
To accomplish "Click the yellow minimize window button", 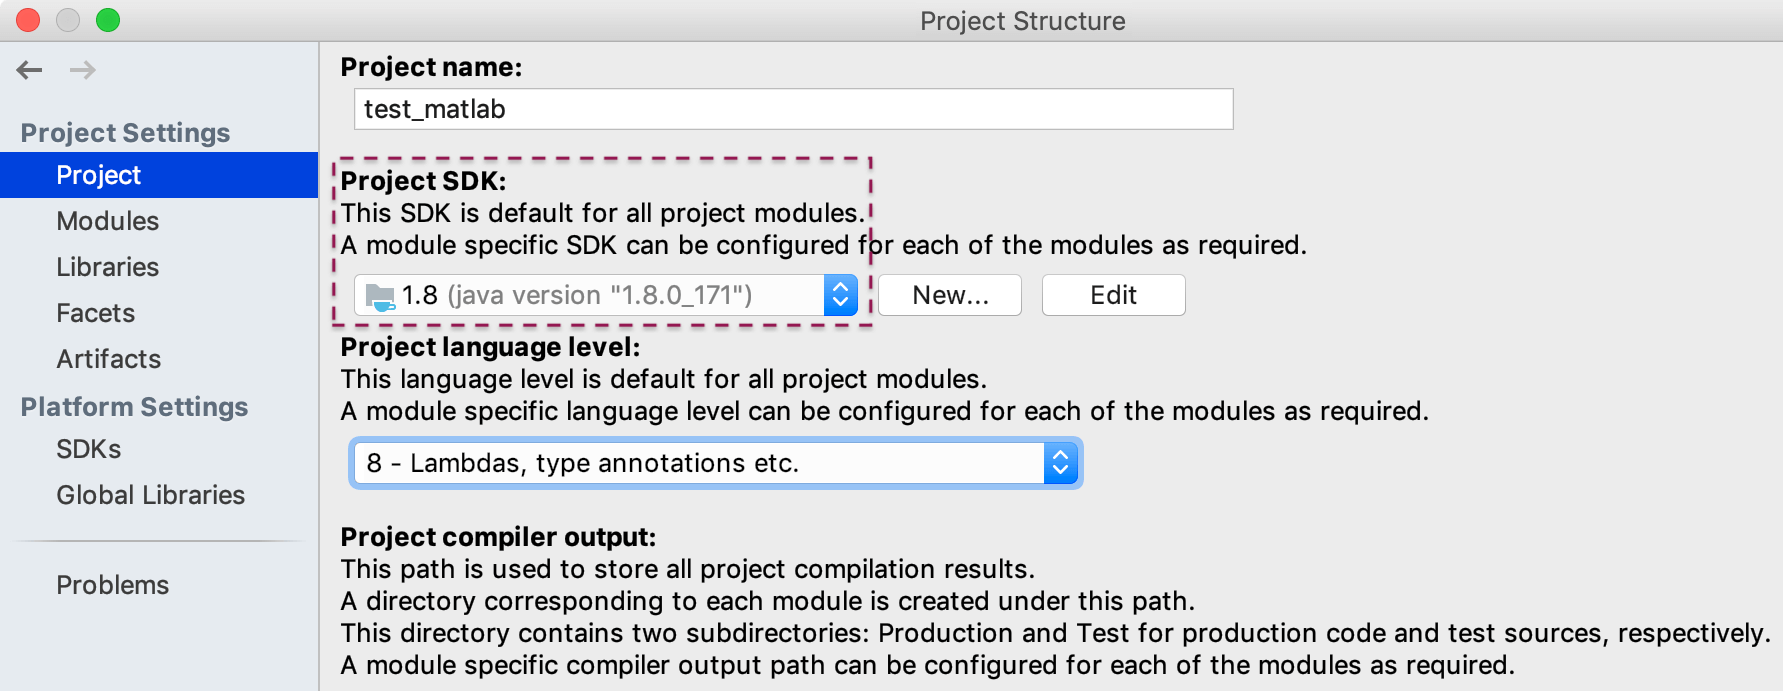I will point(68,20).
